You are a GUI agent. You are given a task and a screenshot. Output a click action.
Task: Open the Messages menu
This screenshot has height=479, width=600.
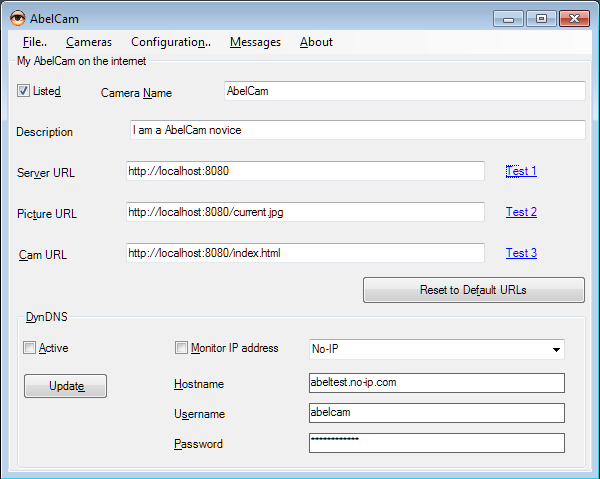click(255, 42)
